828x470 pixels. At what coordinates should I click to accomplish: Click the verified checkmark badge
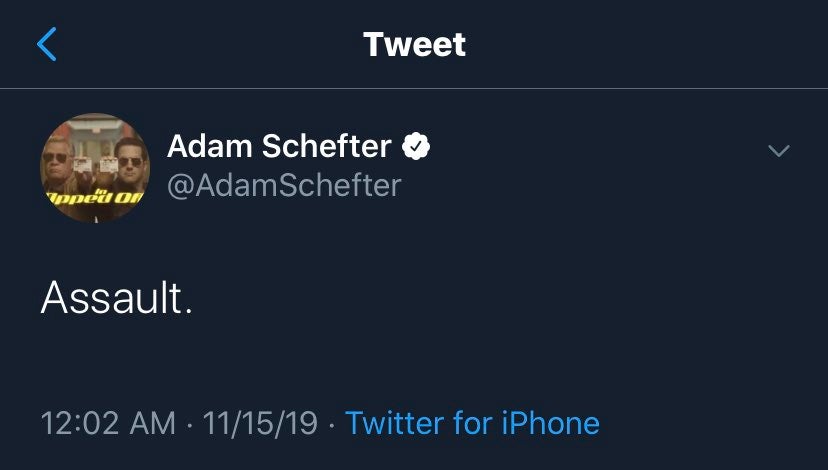(415, 148)
